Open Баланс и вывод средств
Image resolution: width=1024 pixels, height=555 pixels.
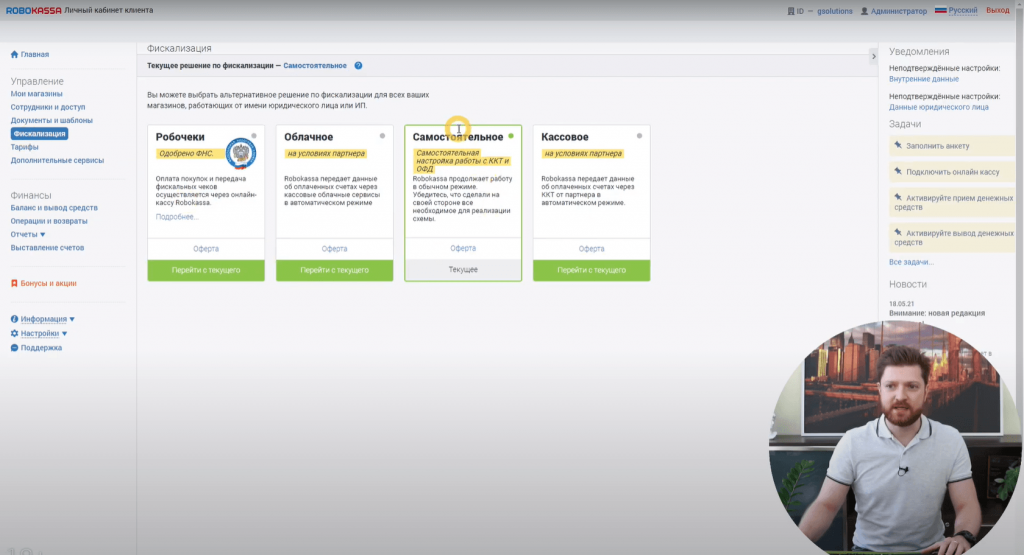(54, 208)
